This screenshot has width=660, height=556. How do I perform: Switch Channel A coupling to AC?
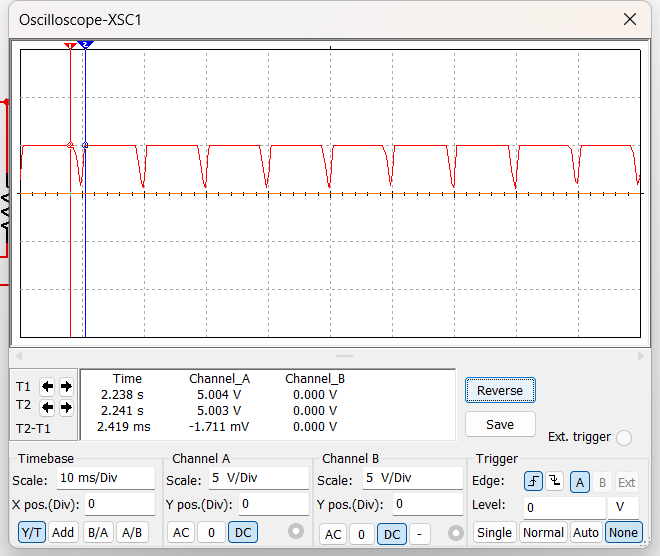[181, 533]
